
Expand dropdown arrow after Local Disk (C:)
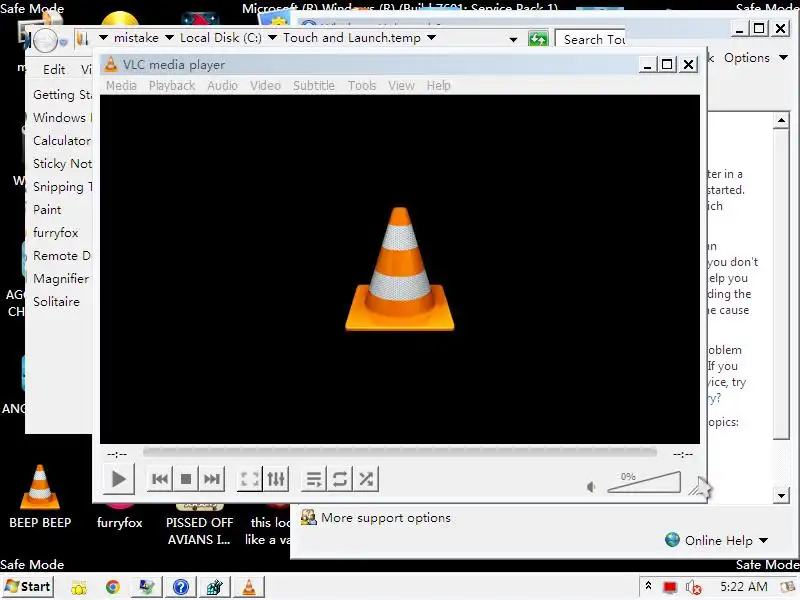point(272,38)
